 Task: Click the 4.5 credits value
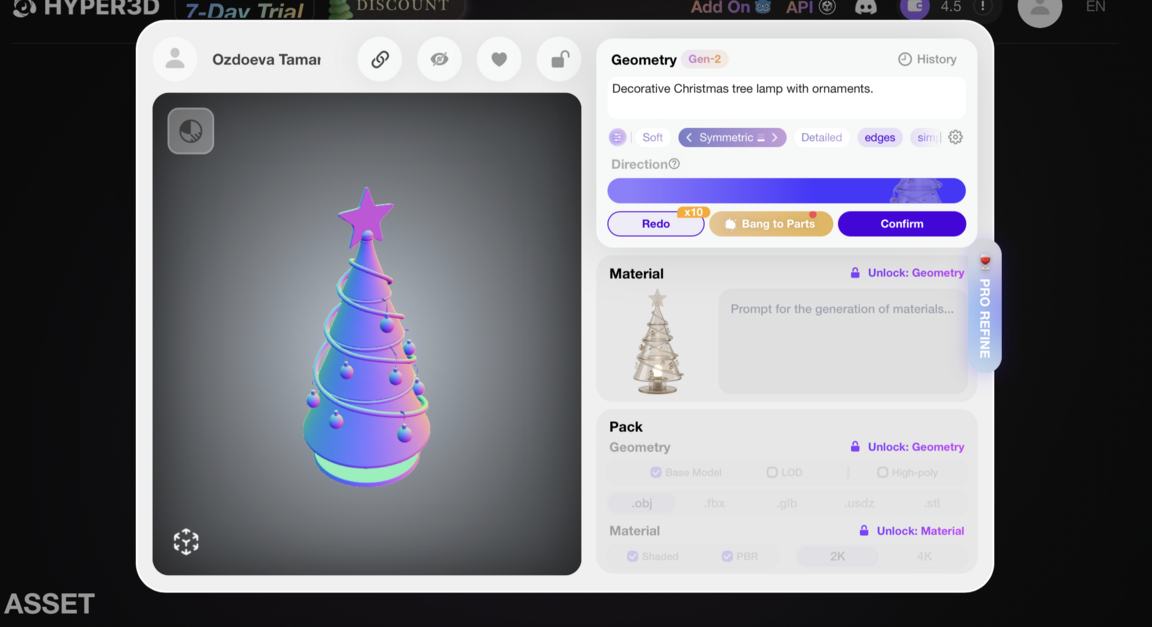click(x=951, y=7)
